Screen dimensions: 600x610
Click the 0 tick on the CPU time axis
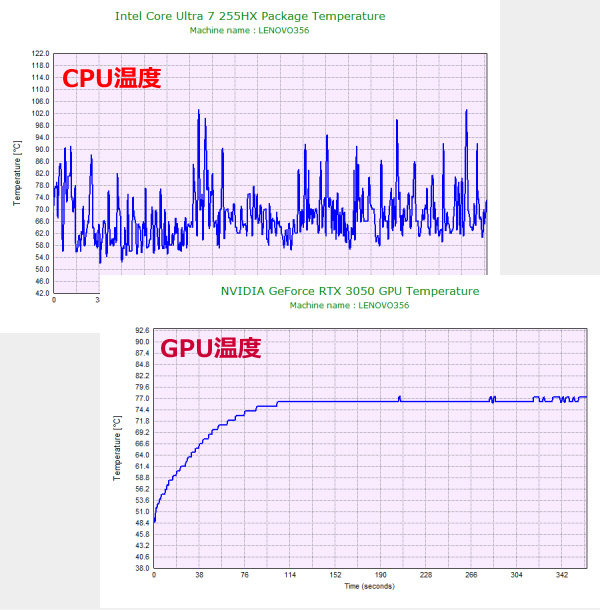pyautogui.click(x=54, y=300)
